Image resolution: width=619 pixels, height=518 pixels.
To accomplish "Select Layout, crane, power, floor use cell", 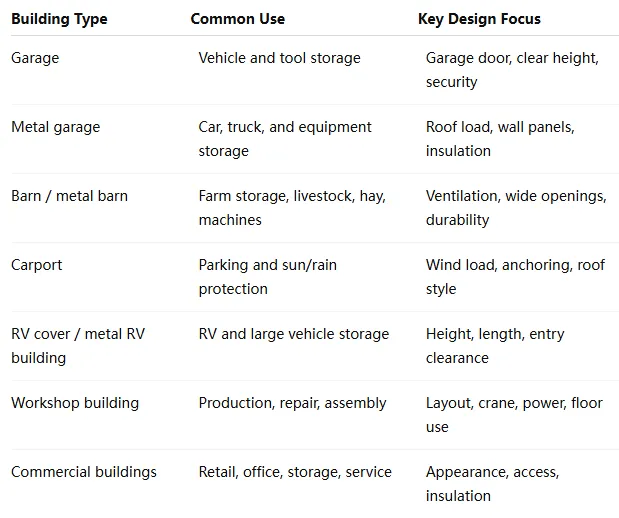I will (x=514, y=415).
